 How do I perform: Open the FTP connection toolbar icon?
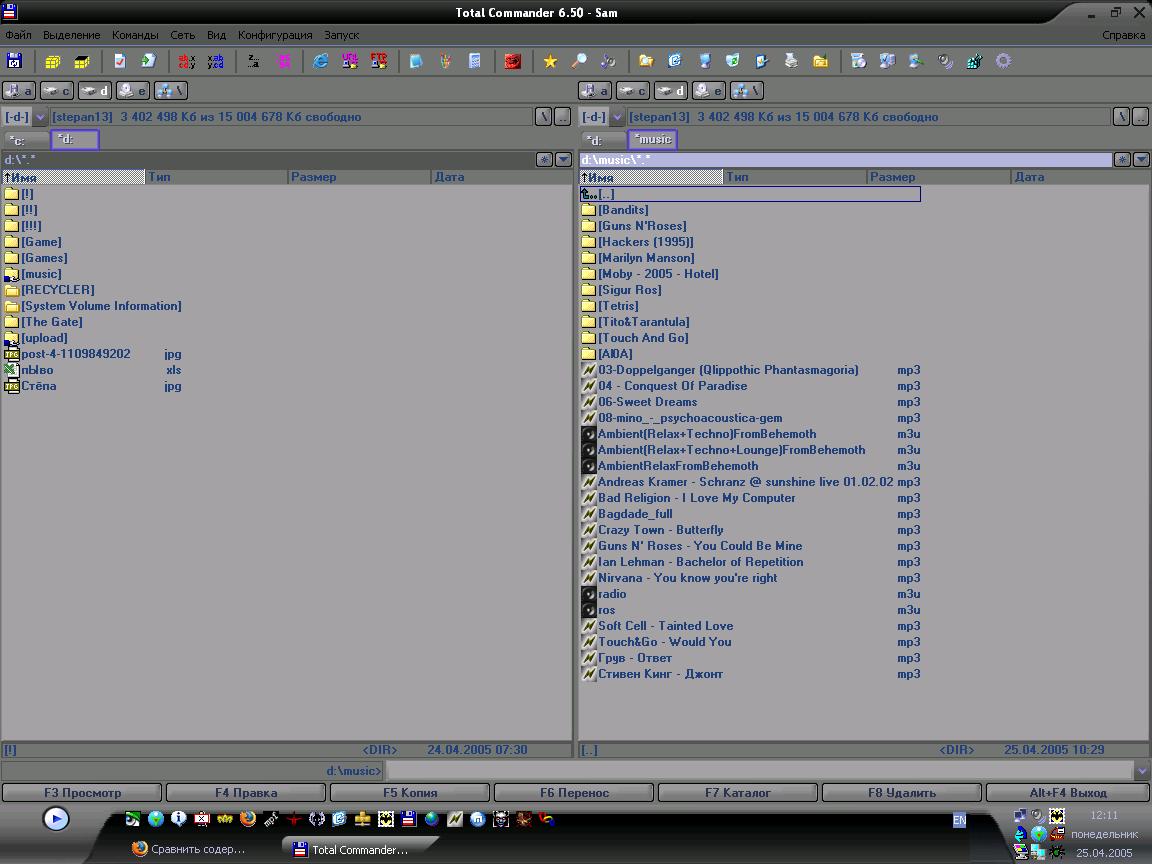(378, 61)
